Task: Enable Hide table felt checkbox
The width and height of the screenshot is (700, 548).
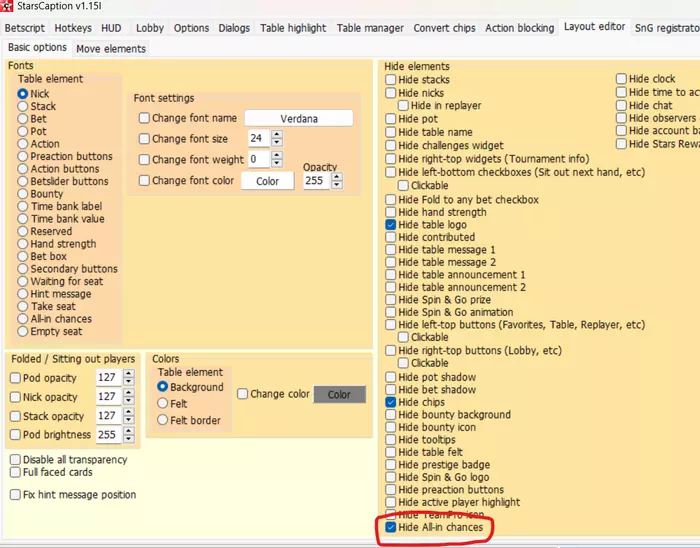Action: tap(391, 452)
